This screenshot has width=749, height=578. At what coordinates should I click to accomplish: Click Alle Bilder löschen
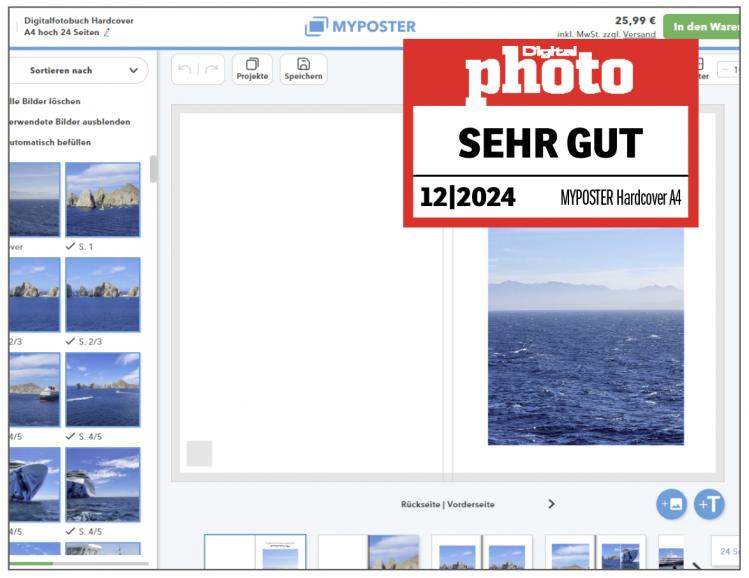(44, 101)
